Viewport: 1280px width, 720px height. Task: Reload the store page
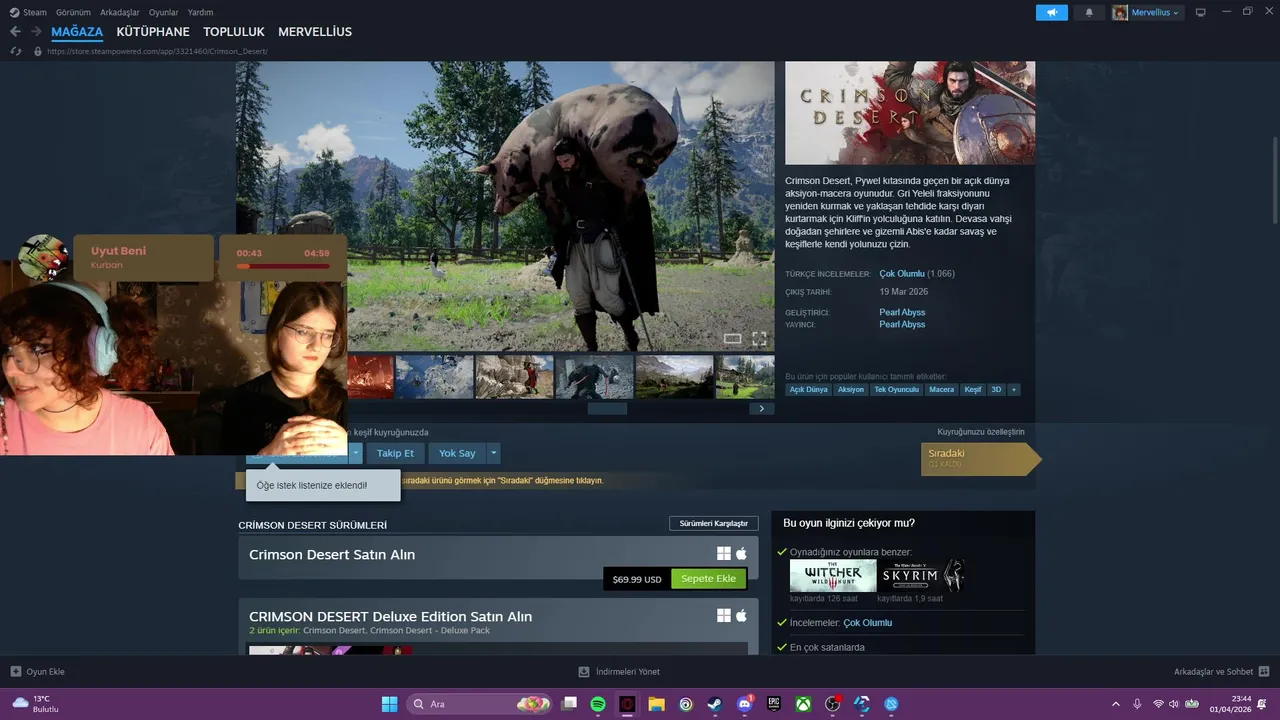(x=15, y=51)
